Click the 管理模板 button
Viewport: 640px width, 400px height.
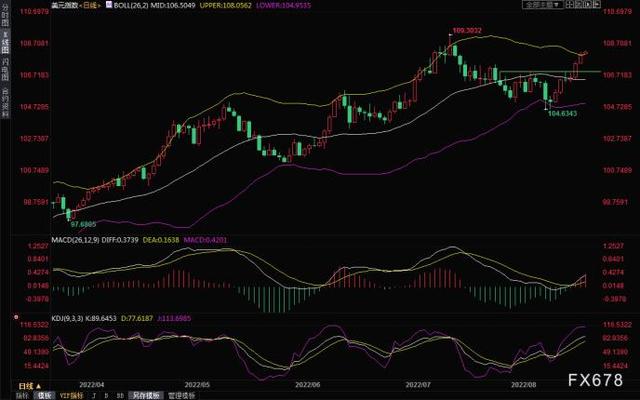point(181,396)
